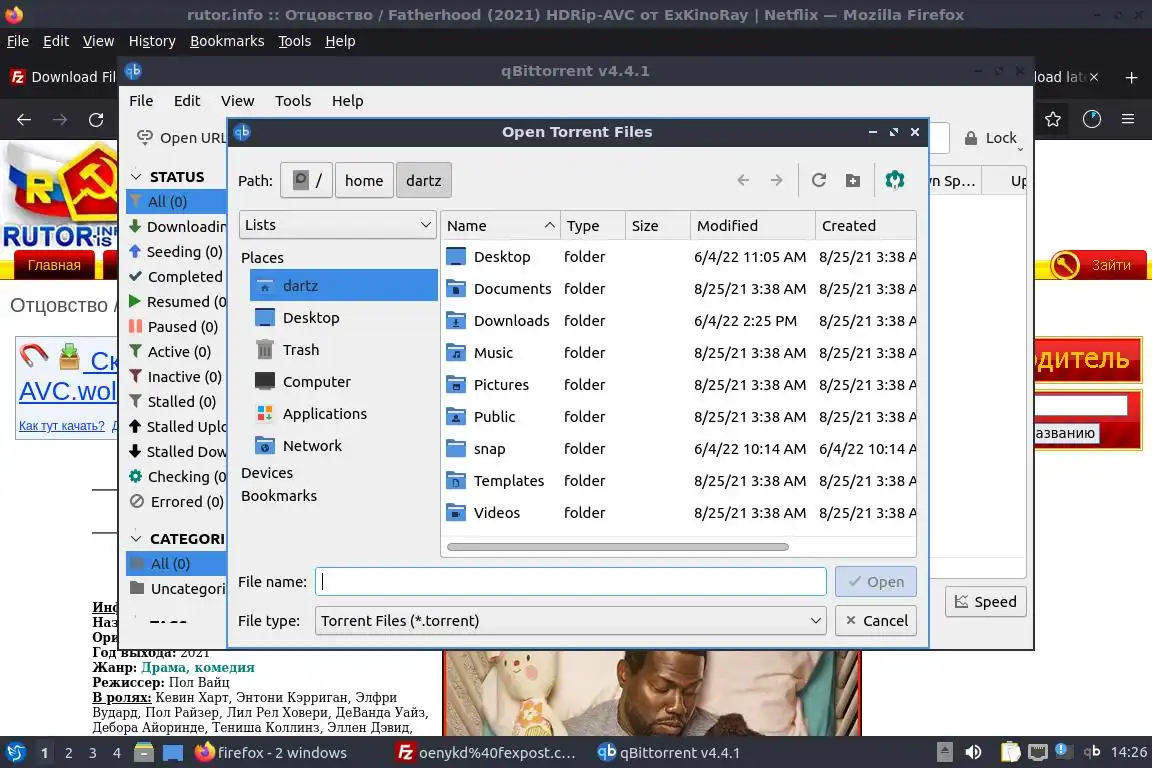Viewport: 1152px width, 768px height.
Task: Reload the directory listing in file dialog
Action: 818,180
